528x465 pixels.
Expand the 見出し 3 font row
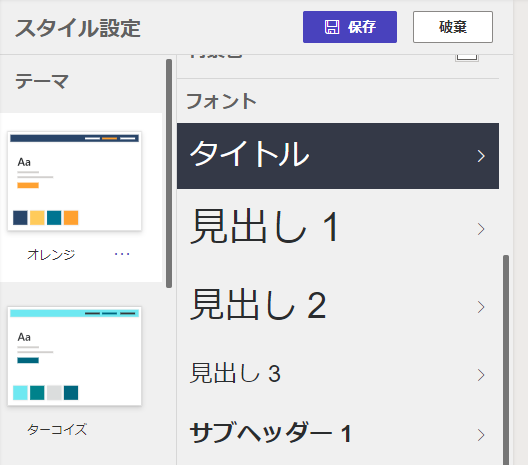coord(338,374)
